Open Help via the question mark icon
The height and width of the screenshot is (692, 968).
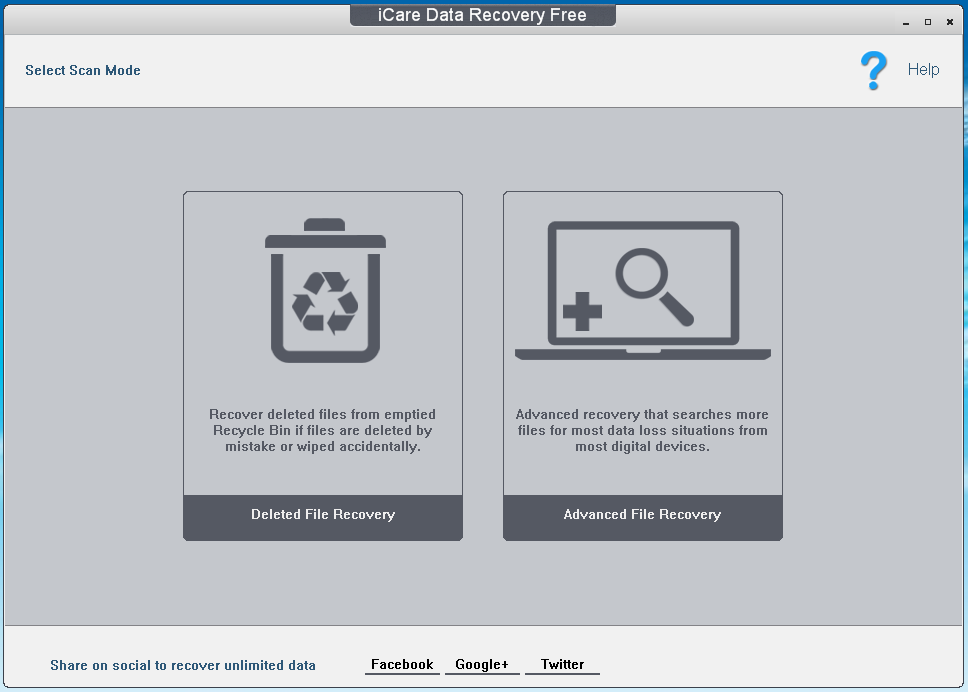873,69
